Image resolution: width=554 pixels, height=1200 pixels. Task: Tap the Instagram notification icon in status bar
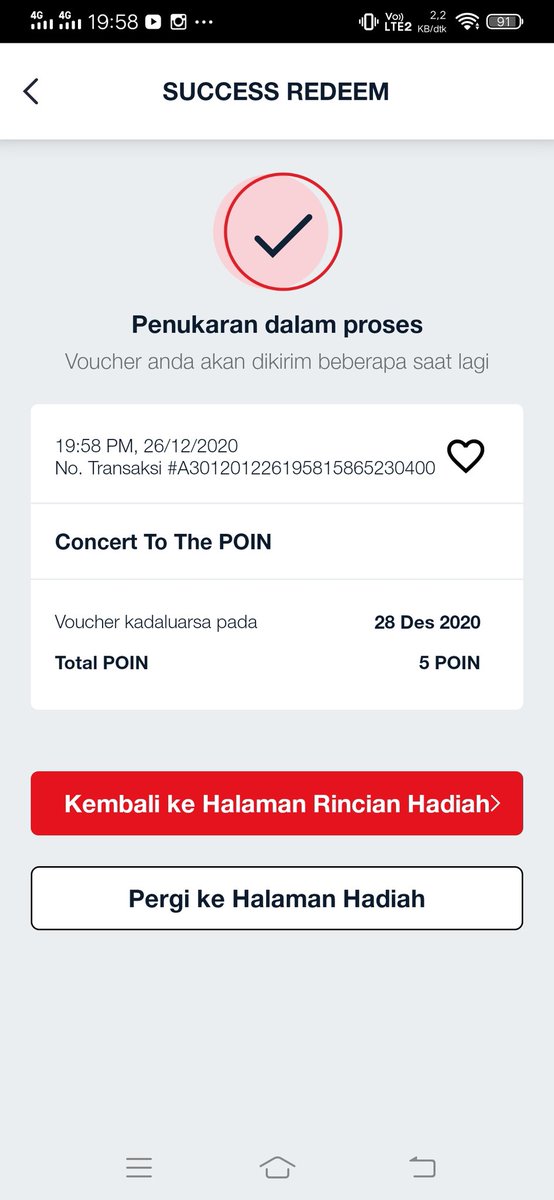[178, 21]
